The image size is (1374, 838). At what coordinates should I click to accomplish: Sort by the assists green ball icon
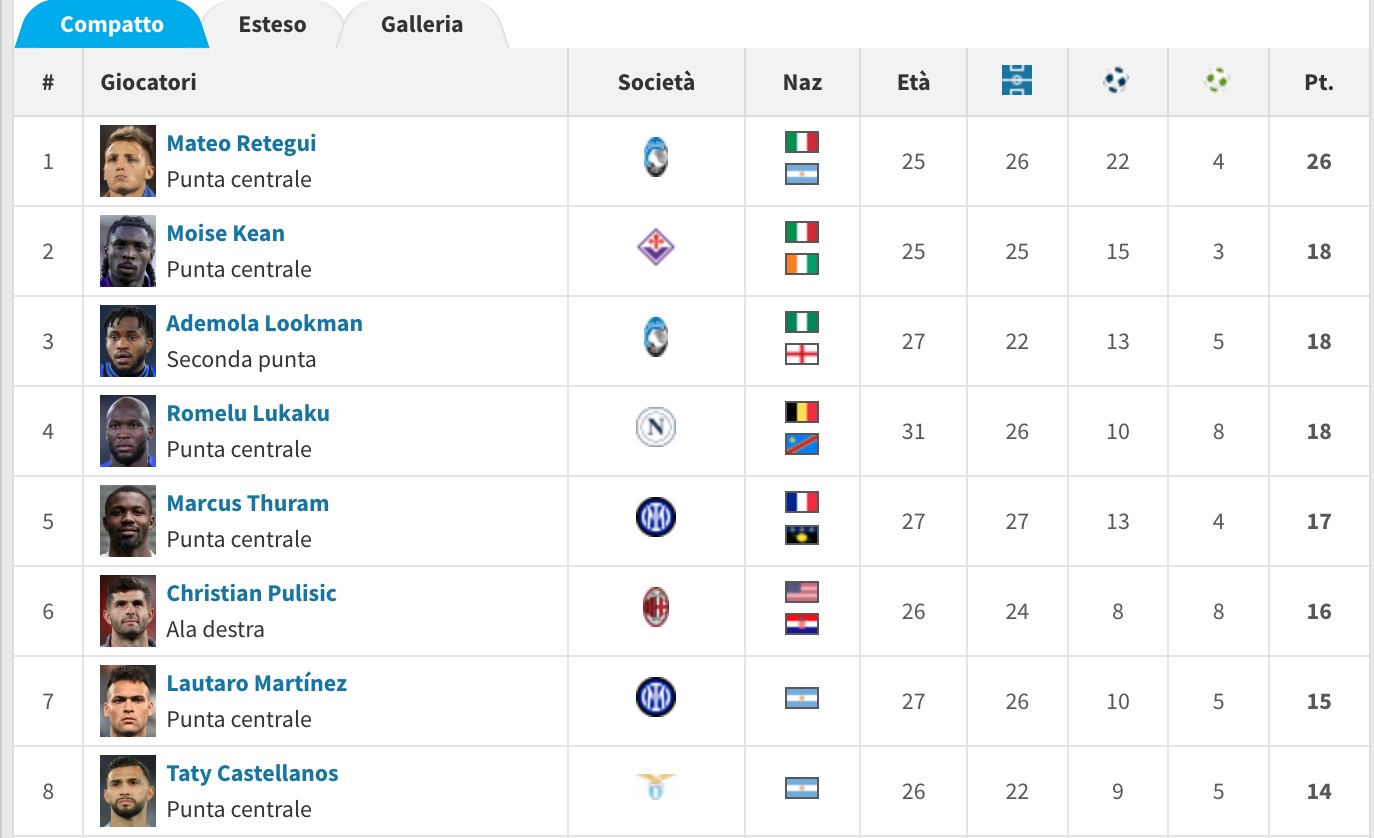(x=1217, y=81)
